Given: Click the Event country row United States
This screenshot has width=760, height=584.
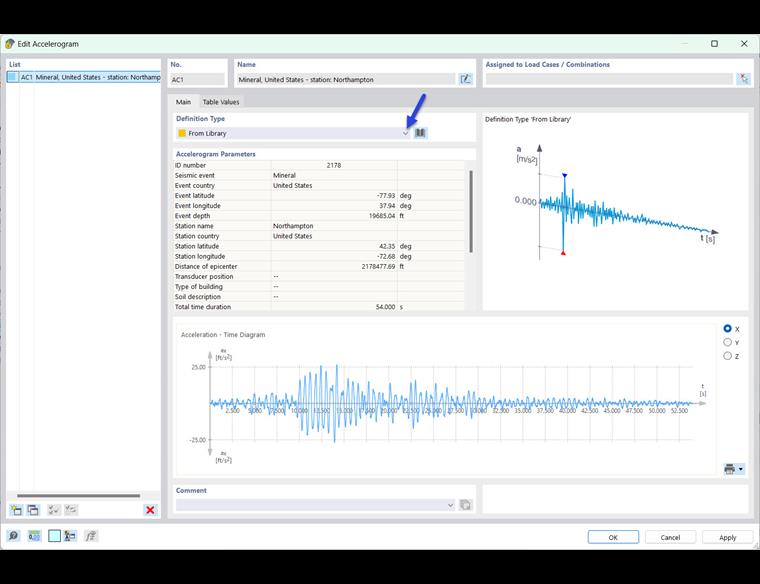Looking at the screenshot, I should point(318,186).
